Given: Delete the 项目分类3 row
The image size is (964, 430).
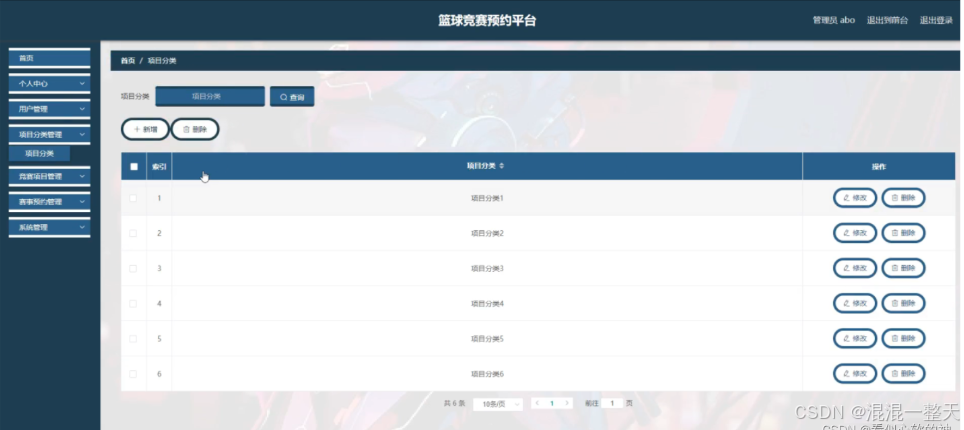Looking at the screenshot, I should (903, 268).
